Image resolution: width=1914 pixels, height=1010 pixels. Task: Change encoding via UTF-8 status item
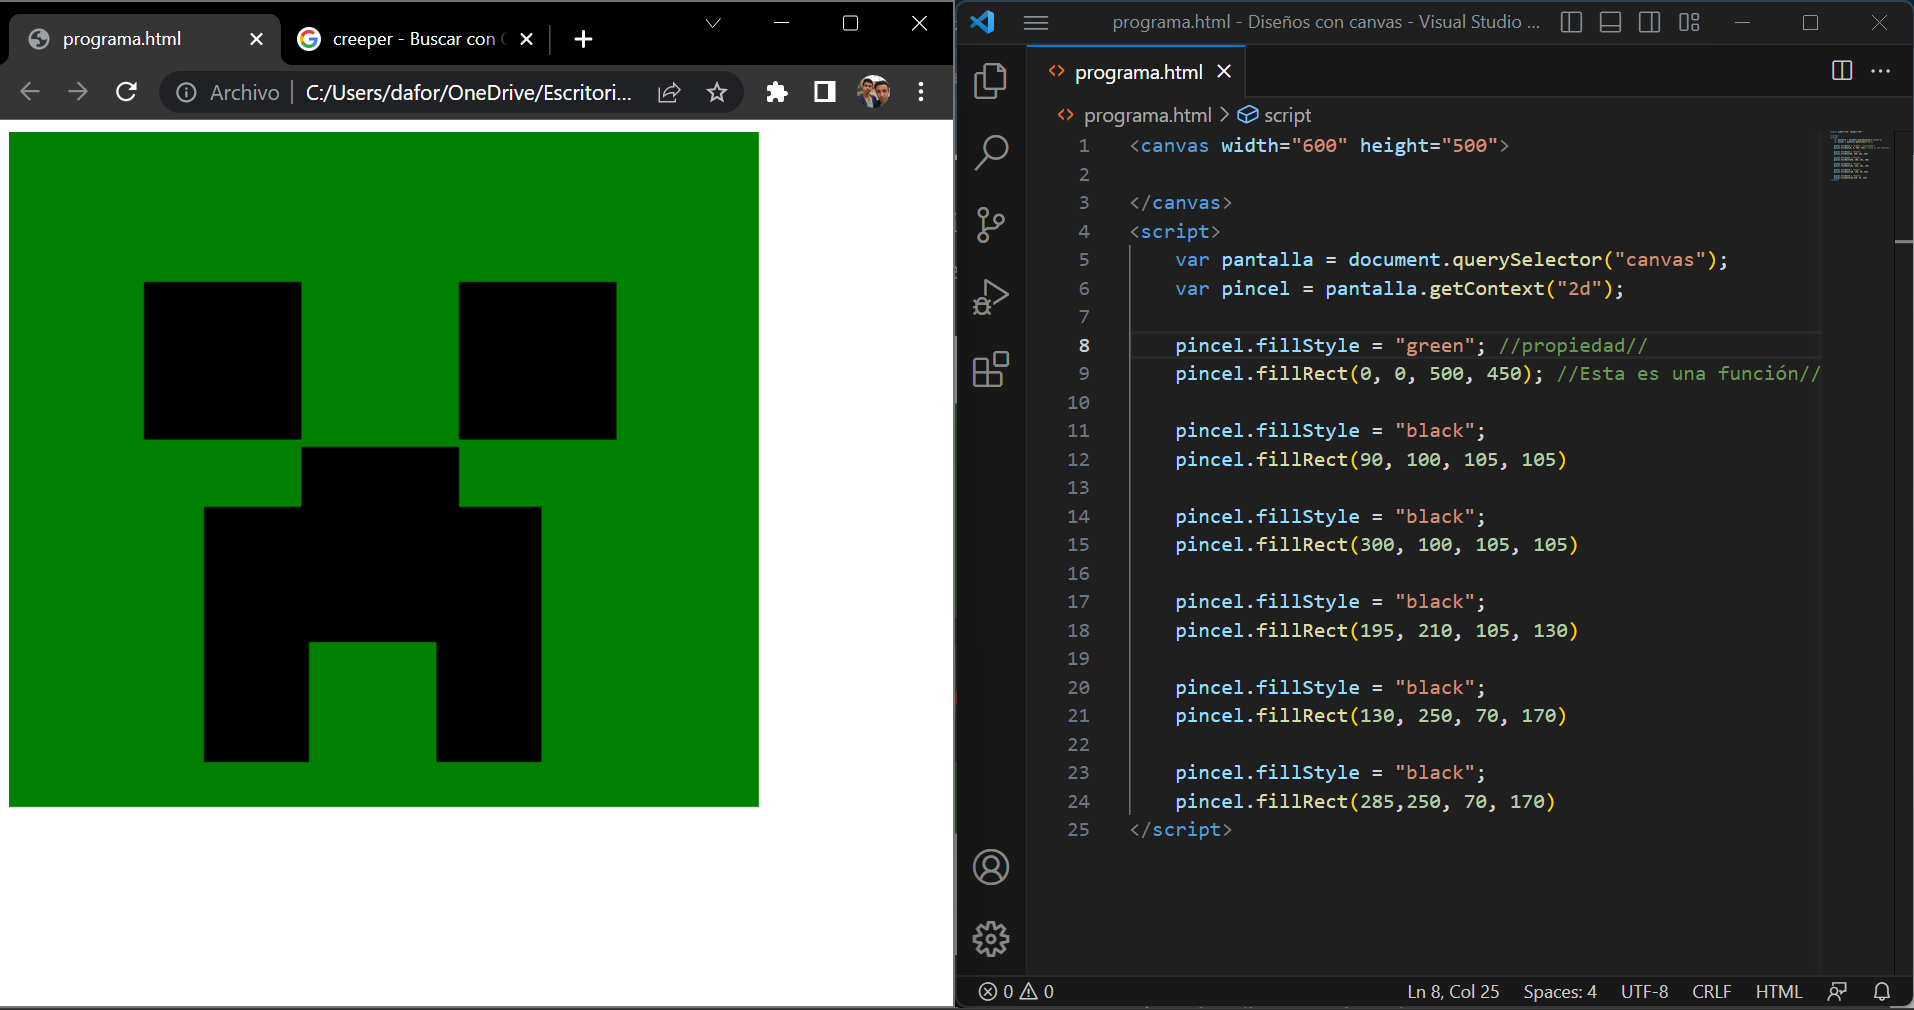[x=1644, y=991]
